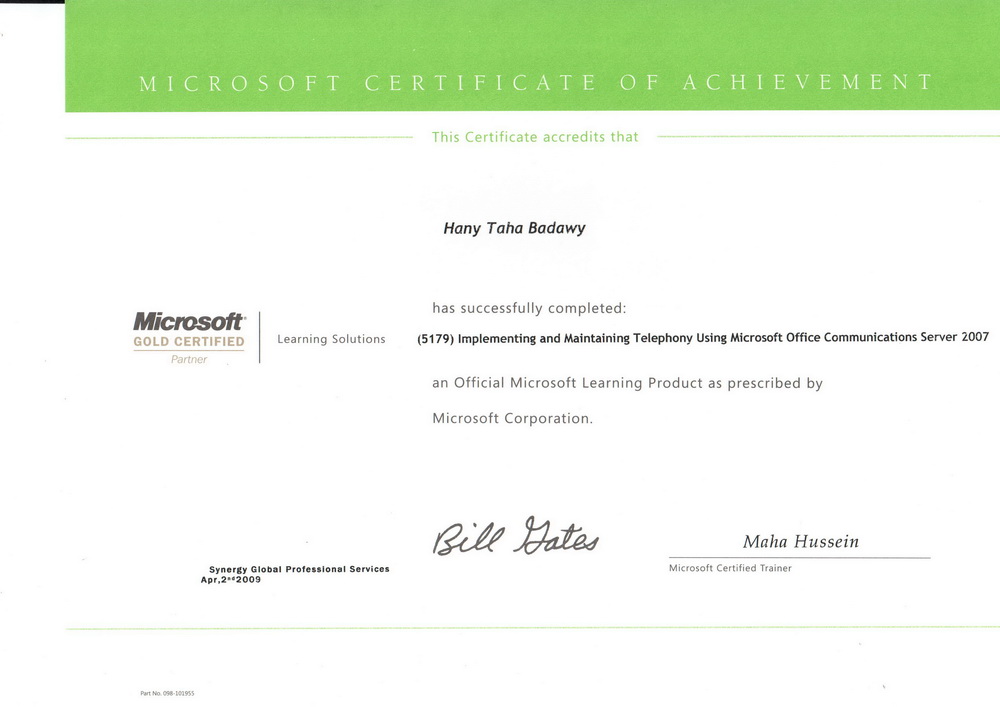Click Synergy Global Professional Services text
The image size is (1000, 707).
click(299, 569)
